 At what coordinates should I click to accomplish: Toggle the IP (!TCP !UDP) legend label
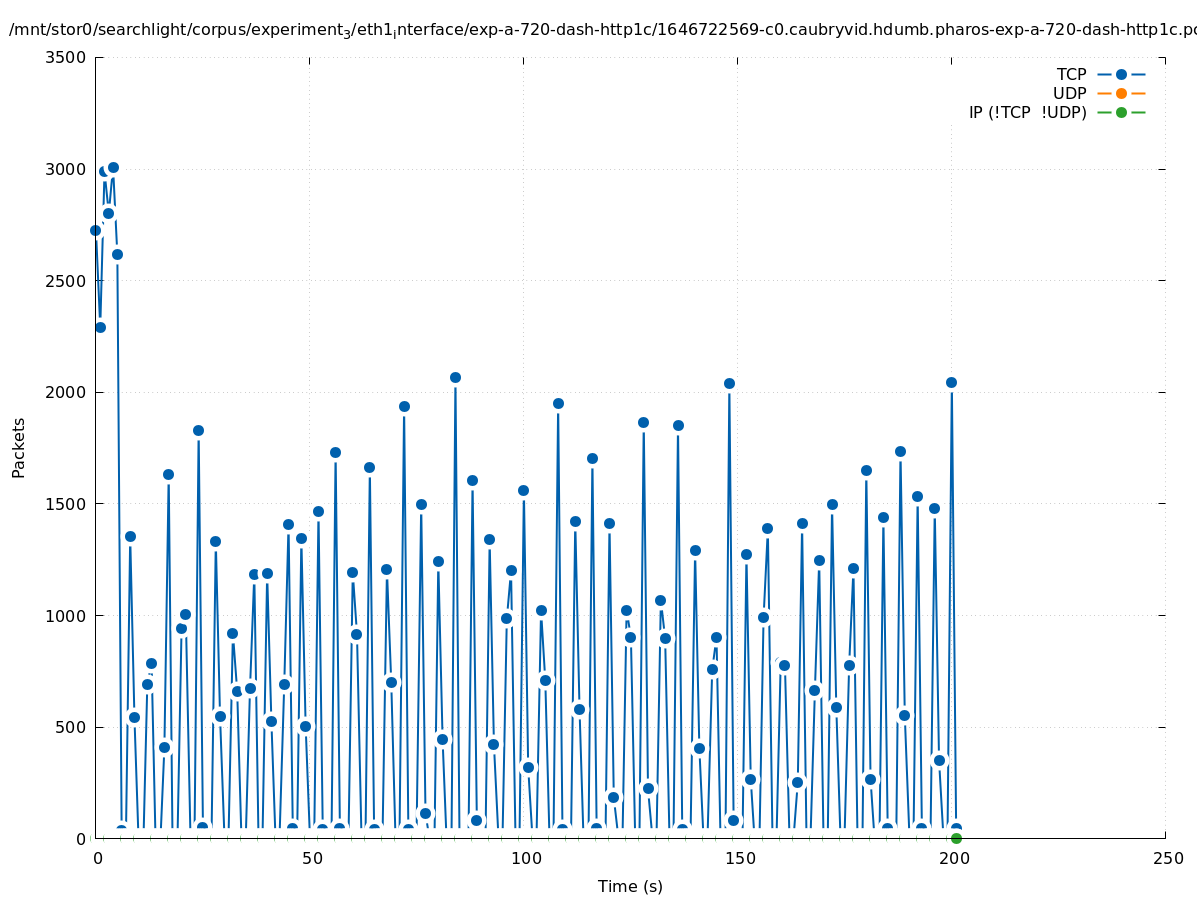pos(1027,112)
